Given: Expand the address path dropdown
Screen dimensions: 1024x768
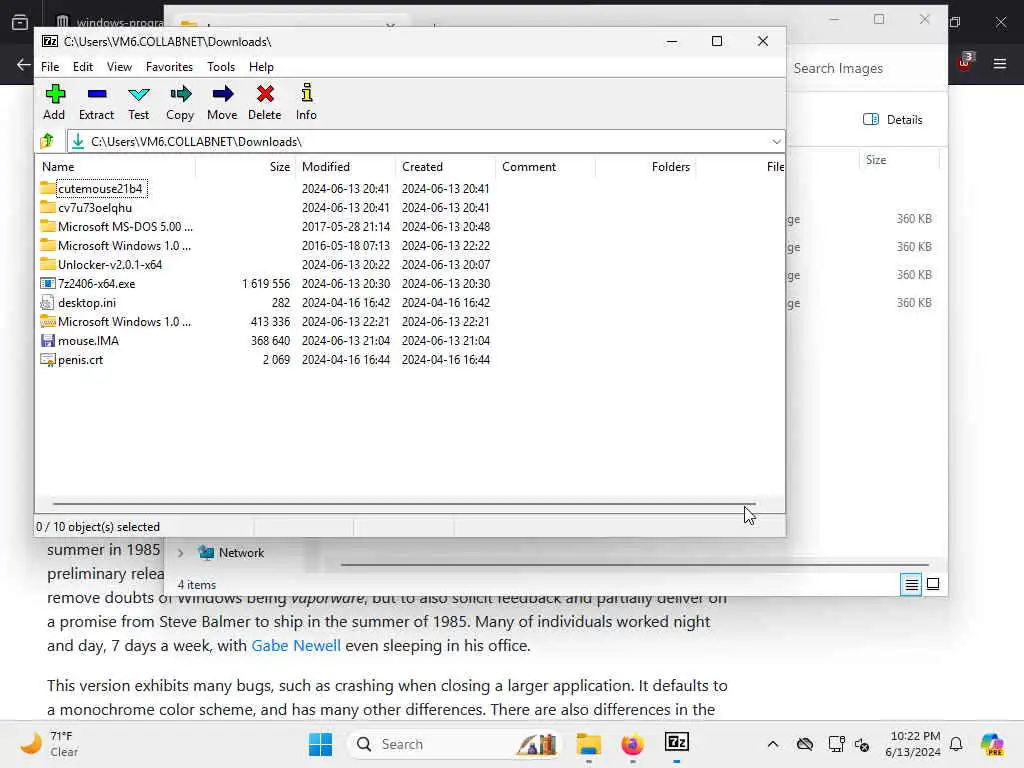Looking at the screenshot, I should (x=776, y=142).
